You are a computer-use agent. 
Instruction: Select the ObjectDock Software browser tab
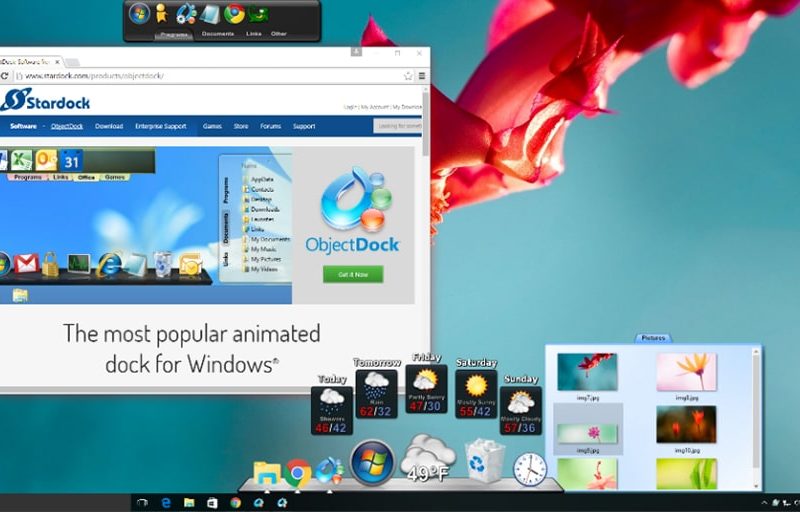coord(29,62)
